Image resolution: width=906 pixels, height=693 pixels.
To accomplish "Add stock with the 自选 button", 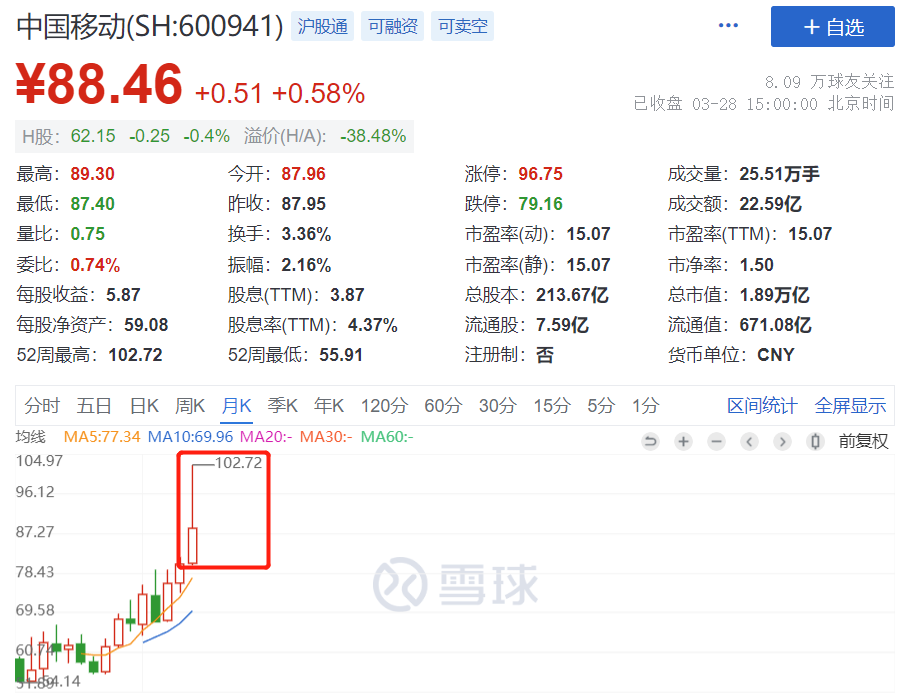I will pyautogui.click(x=833, y=27).
